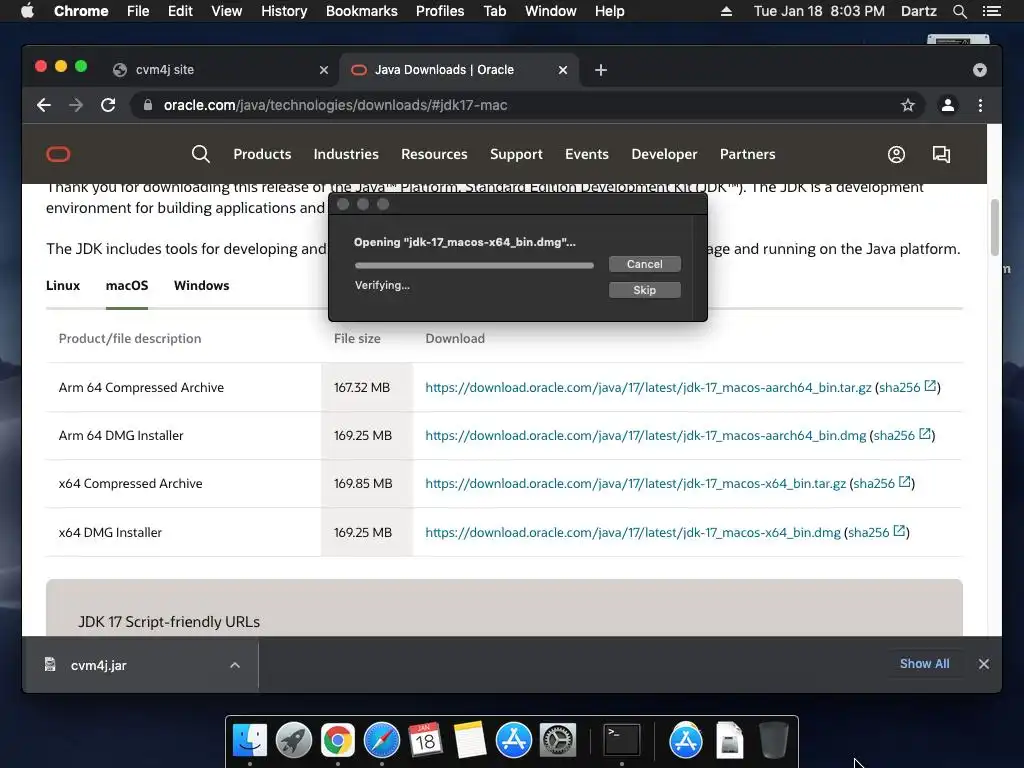Skip the dmg verification
This screenshot has width=1024, height=768.
645,290
